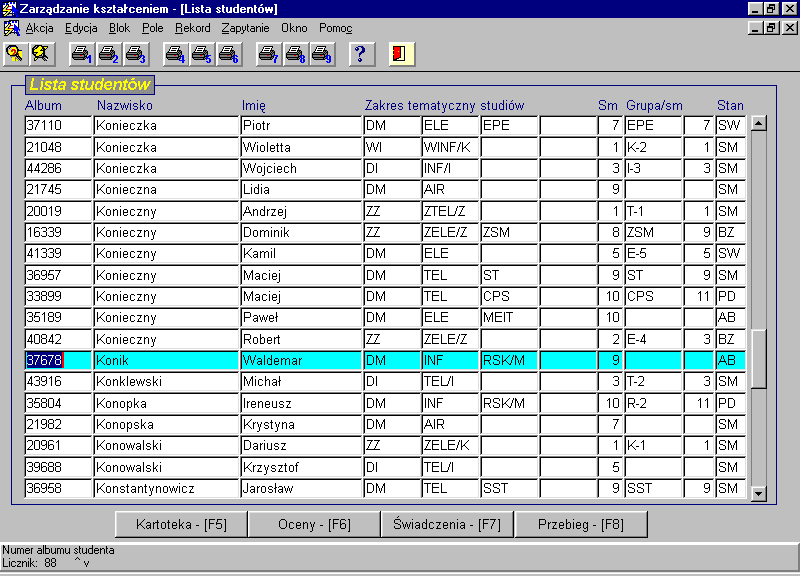800x576 pixels.
Task: Select album number 40842
Action: (58, 339)
